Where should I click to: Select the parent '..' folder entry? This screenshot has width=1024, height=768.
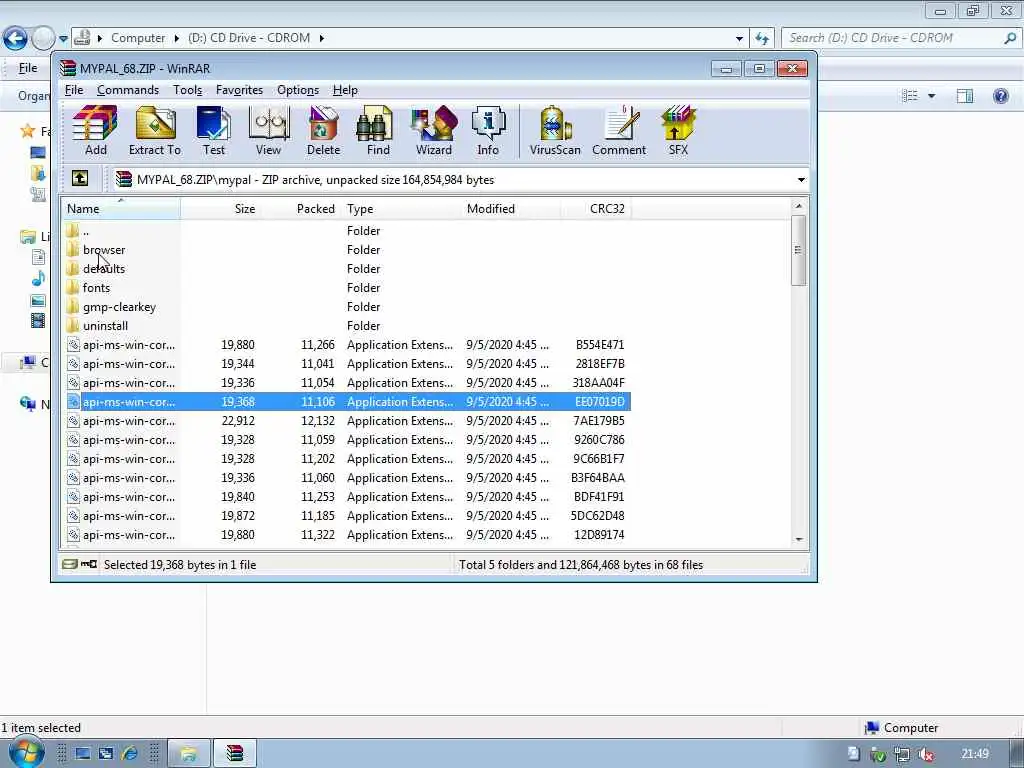tap(86, 231)
